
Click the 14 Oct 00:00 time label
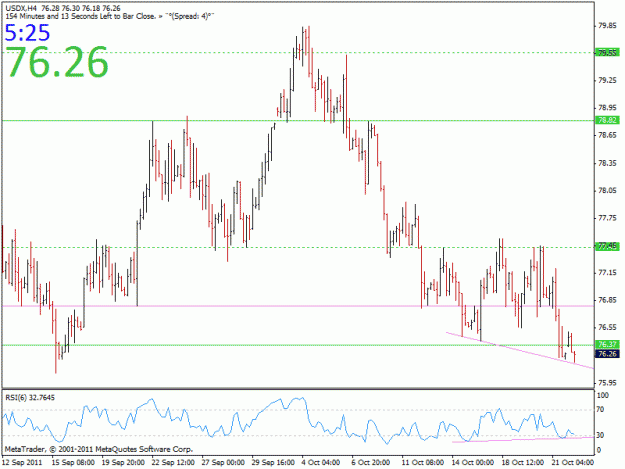473,462
